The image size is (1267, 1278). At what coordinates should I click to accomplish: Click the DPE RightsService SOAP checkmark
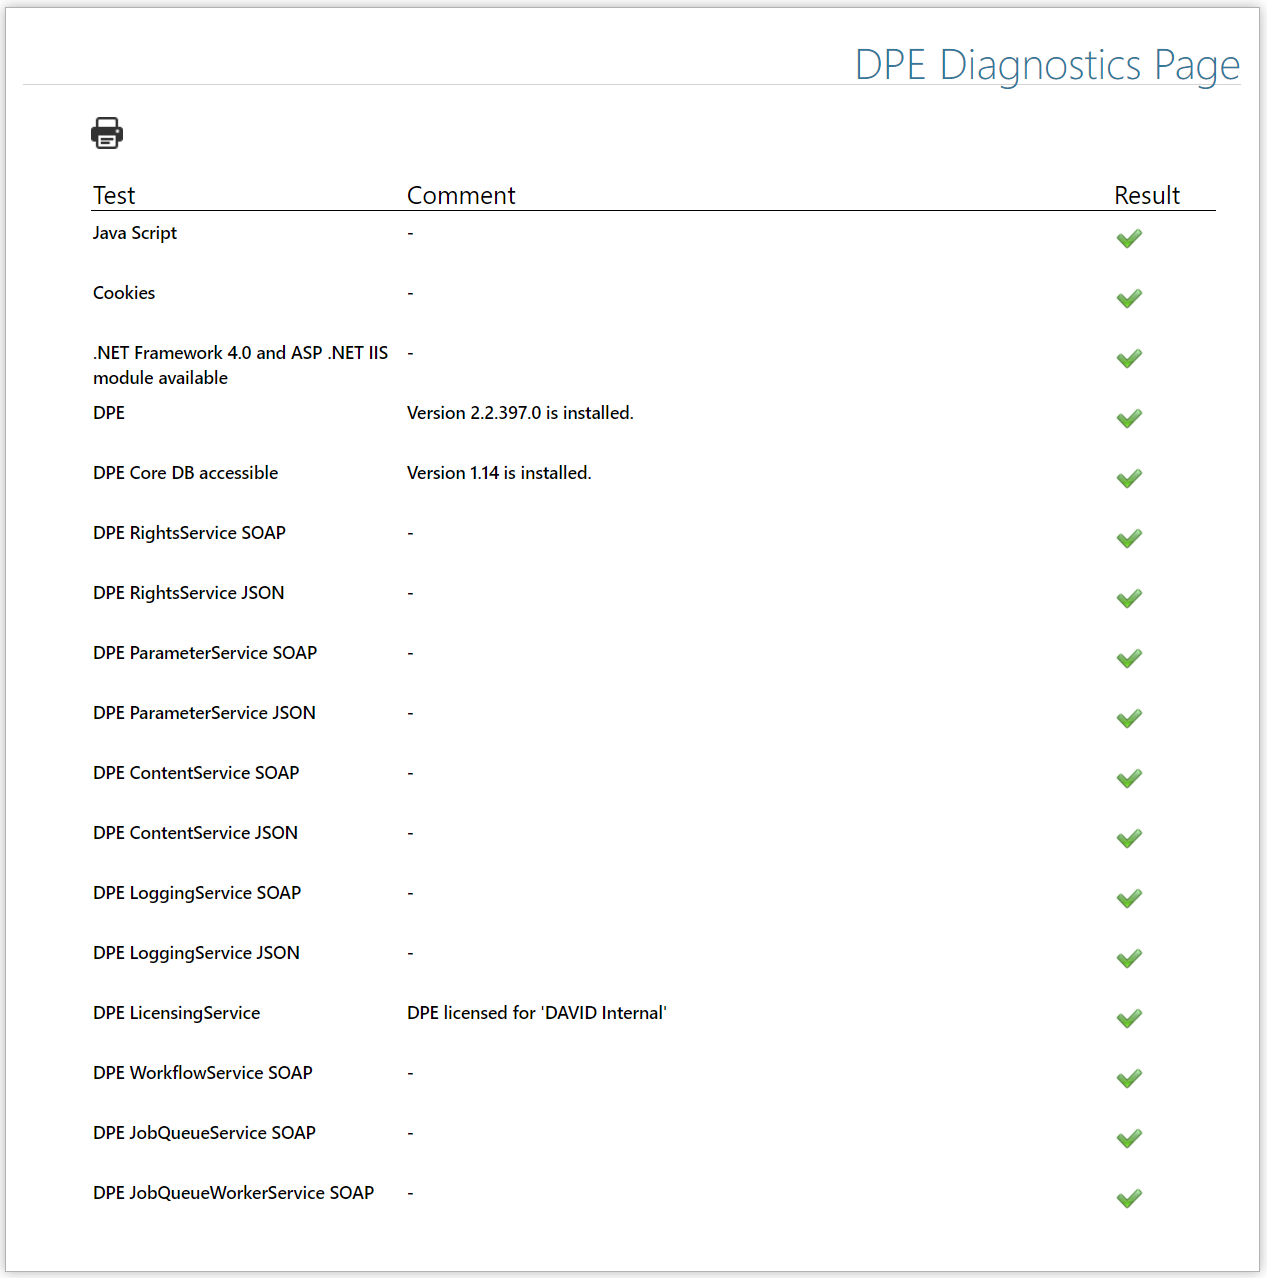point(1129,538)
